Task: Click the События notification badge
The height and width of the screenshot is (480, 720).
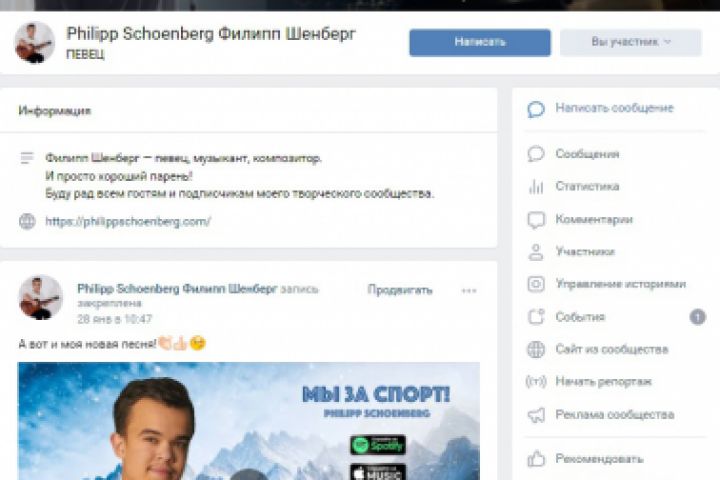Action: pos(698,317)
